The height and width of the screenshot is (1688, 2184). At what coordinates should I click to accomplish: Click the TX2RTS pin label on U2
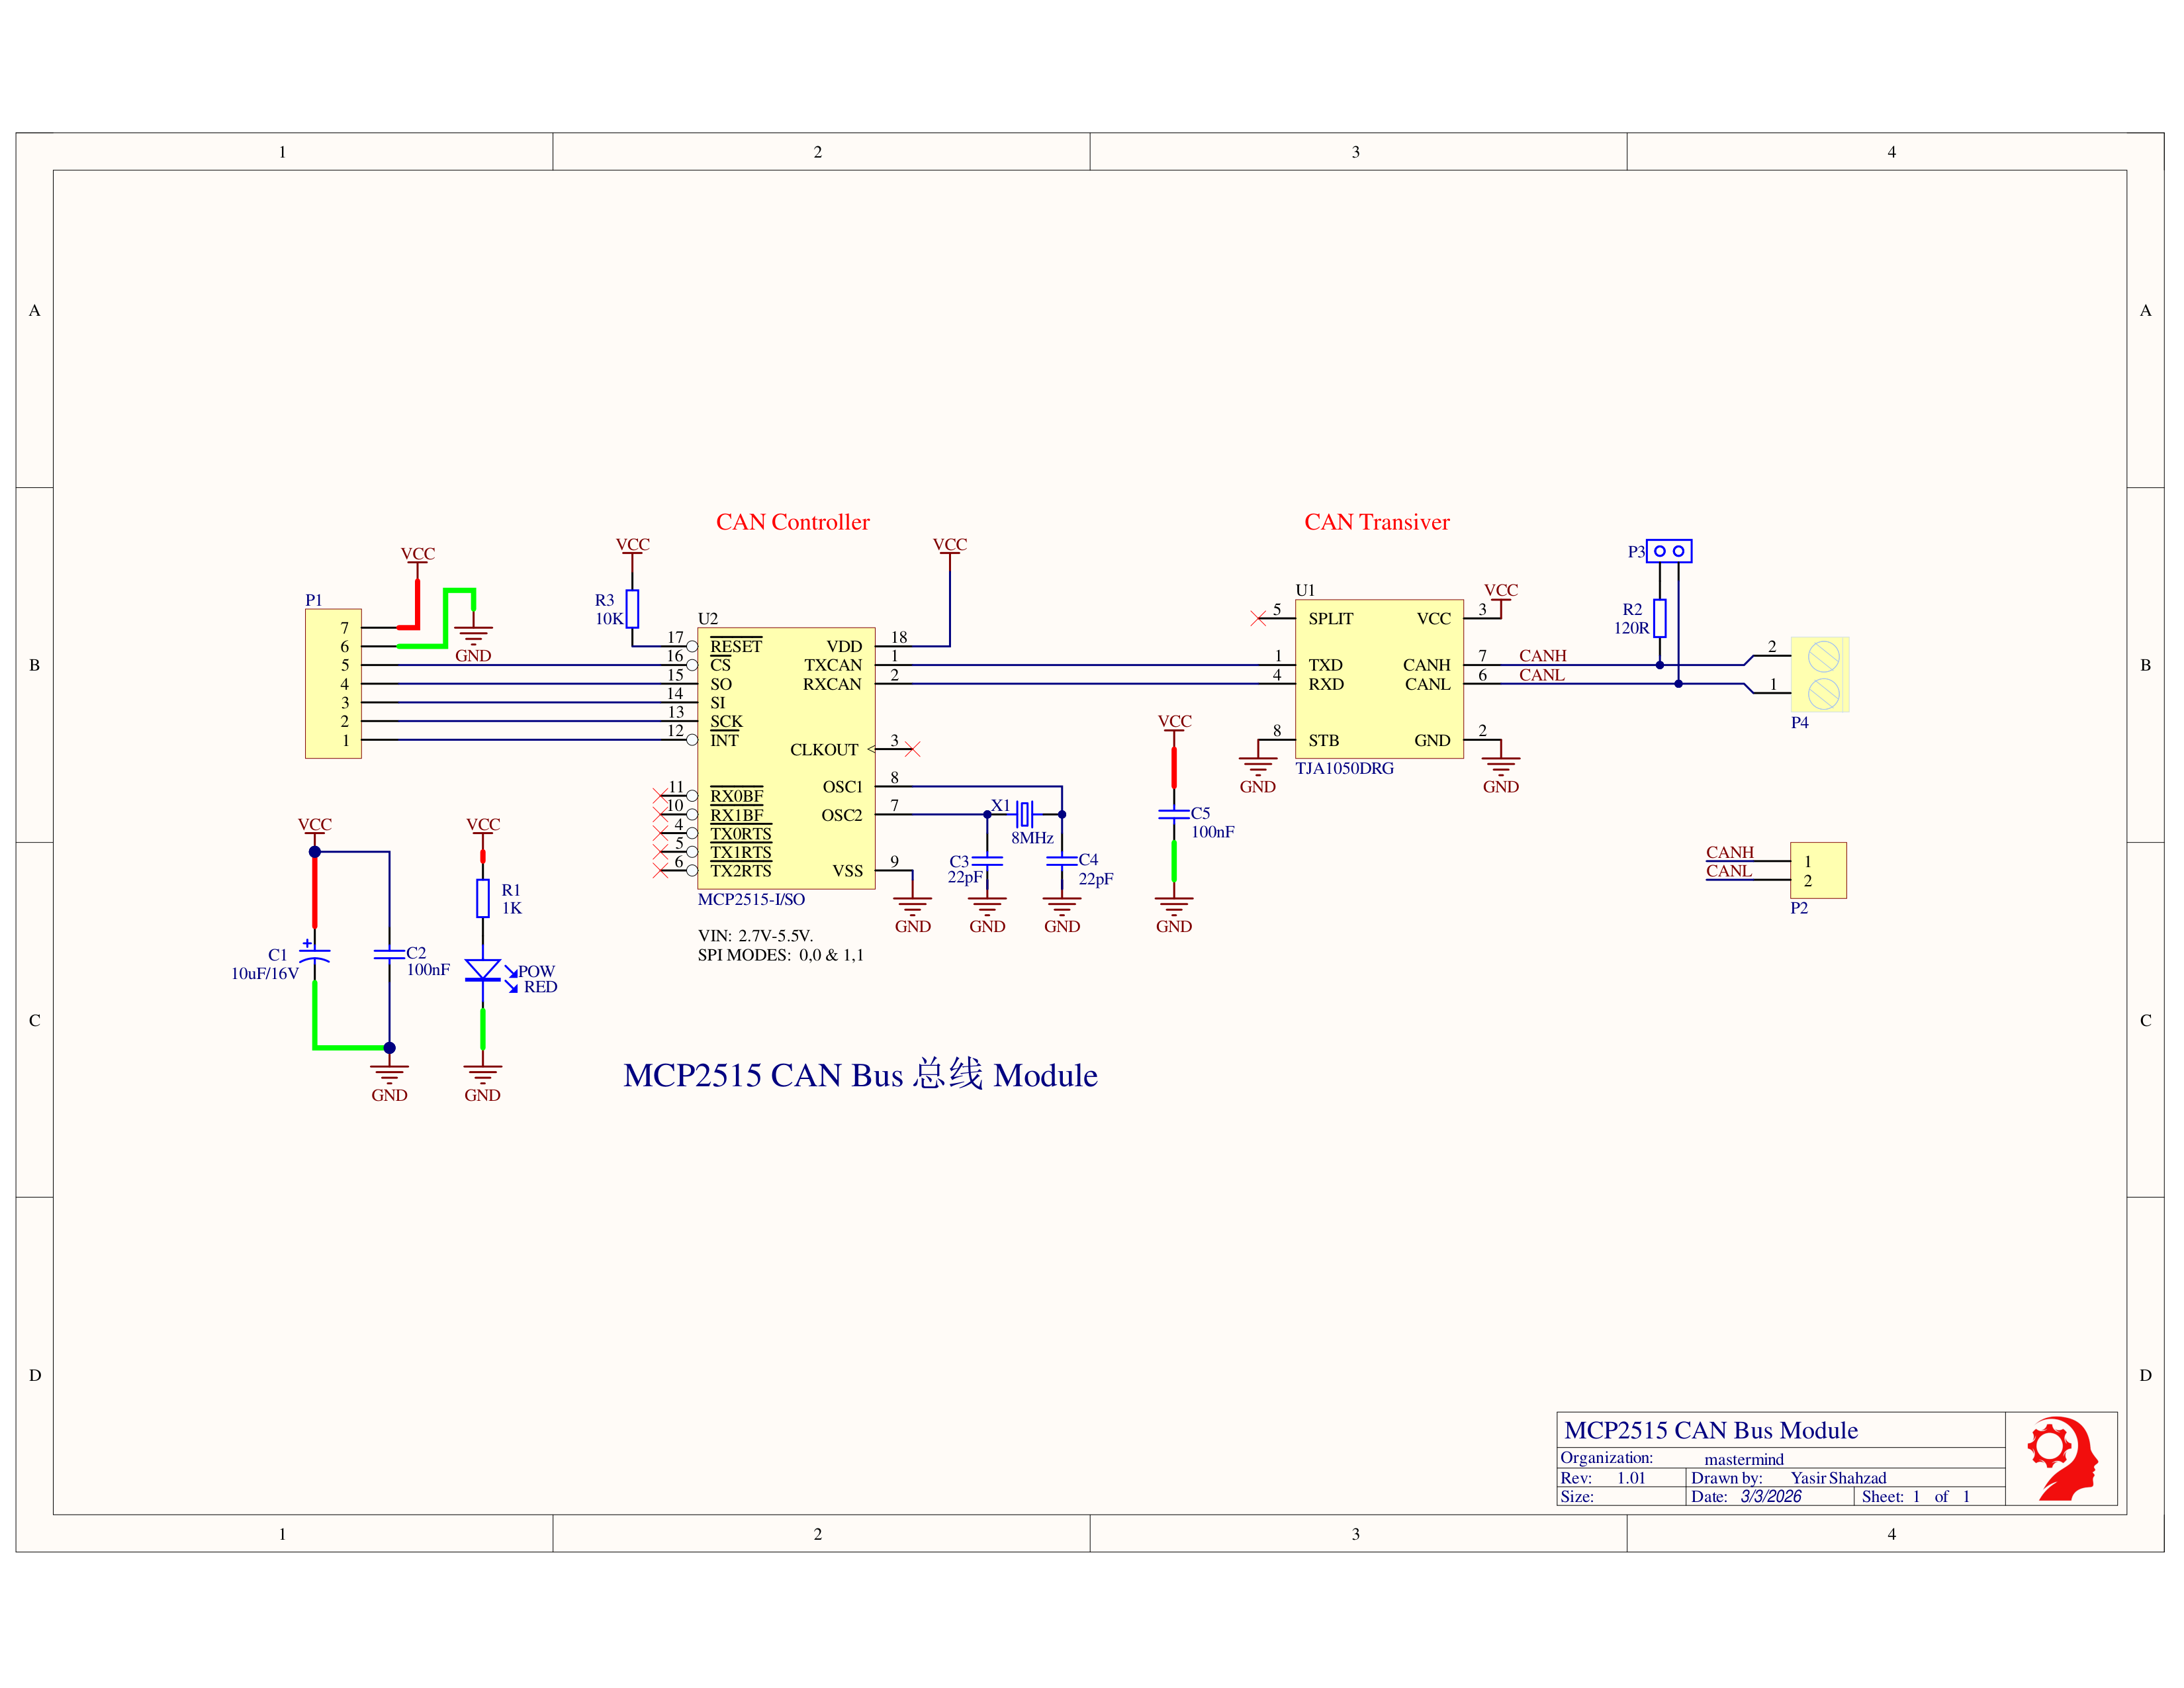point(740,871)
